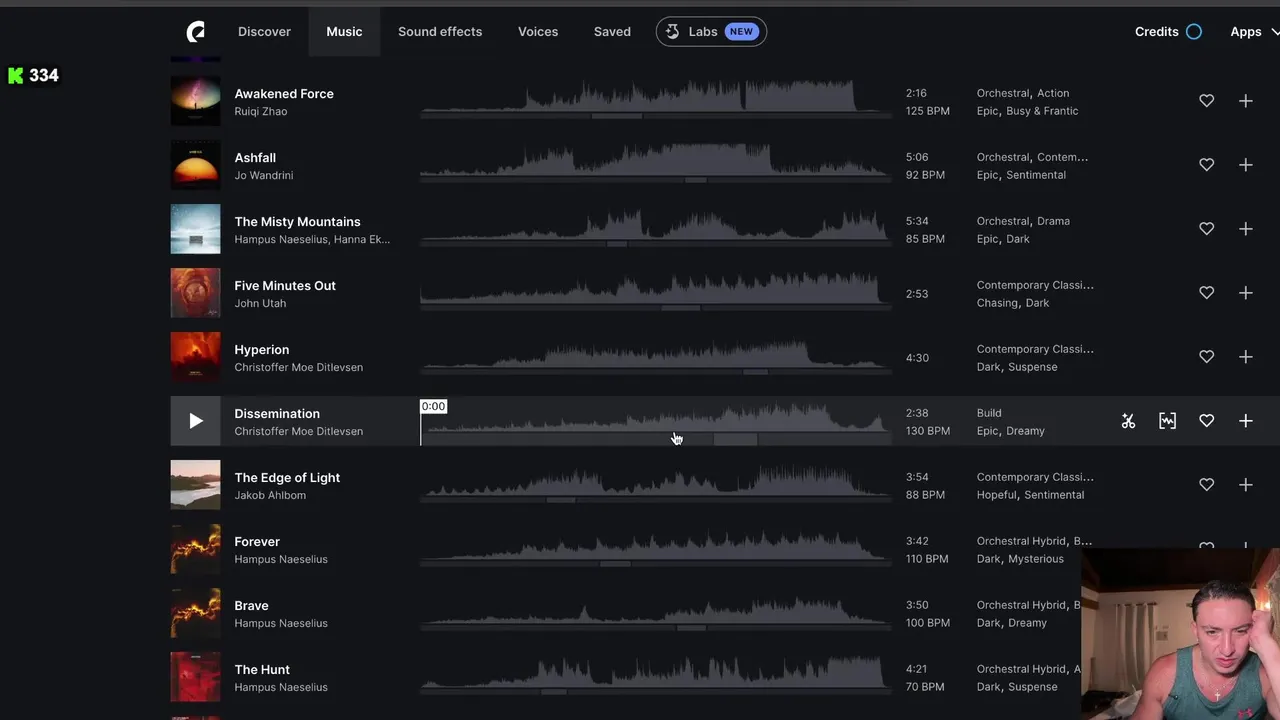Add Hyperion using its plus icon
Image resolution: width=1280 pixels, height=720 pixels.
point(1245,357)
